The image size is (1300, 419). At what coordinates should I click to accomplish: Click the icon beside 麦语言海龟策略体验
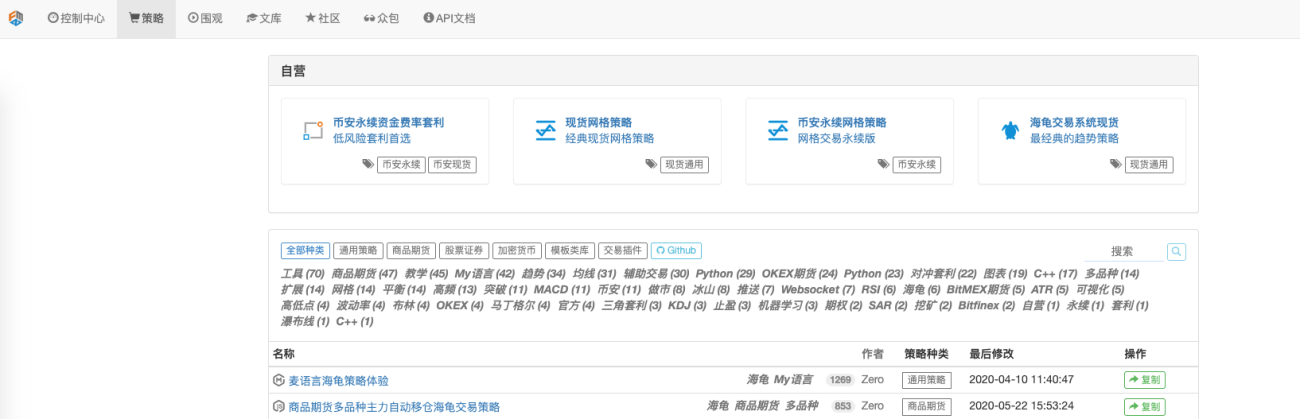(279, 380)
